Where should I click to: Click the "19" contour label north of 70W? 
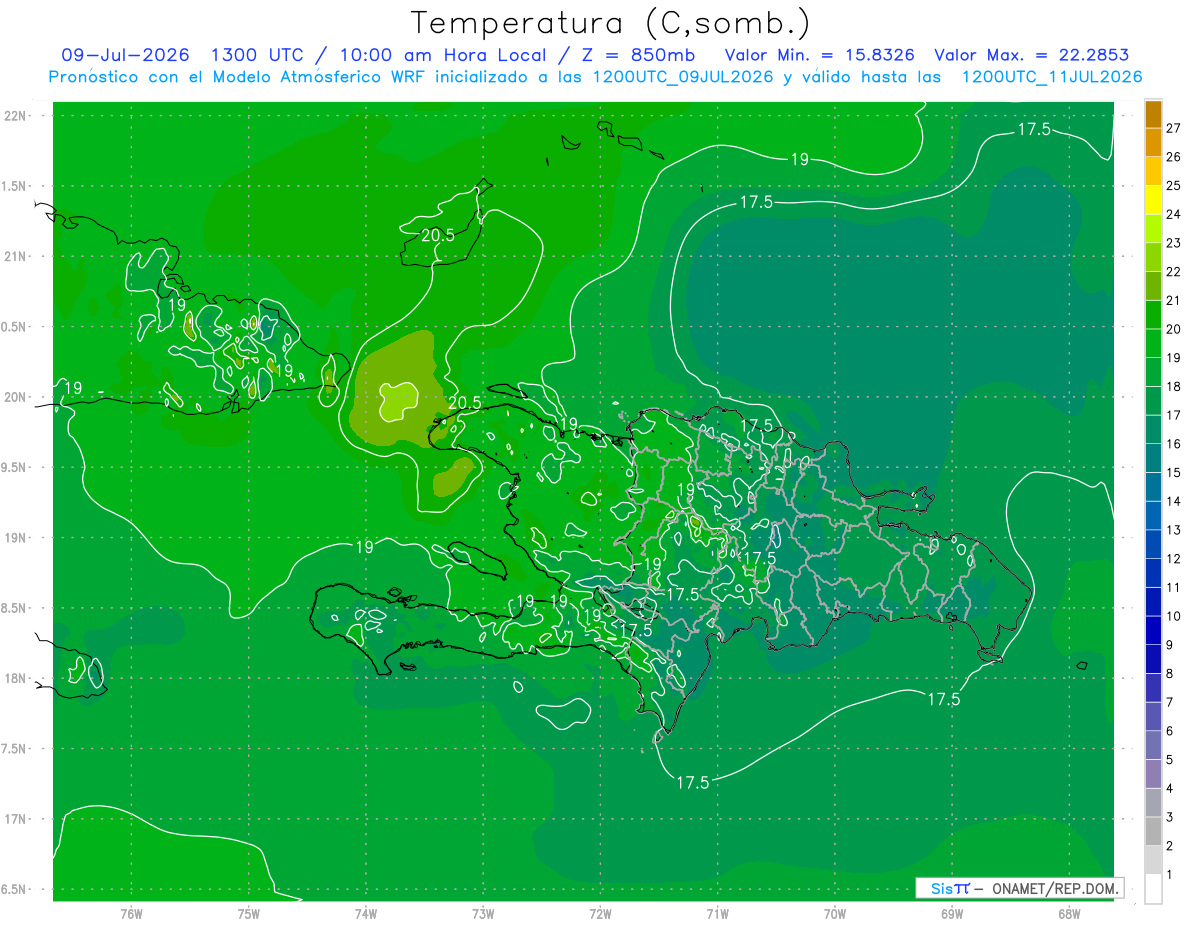[800, 159]
